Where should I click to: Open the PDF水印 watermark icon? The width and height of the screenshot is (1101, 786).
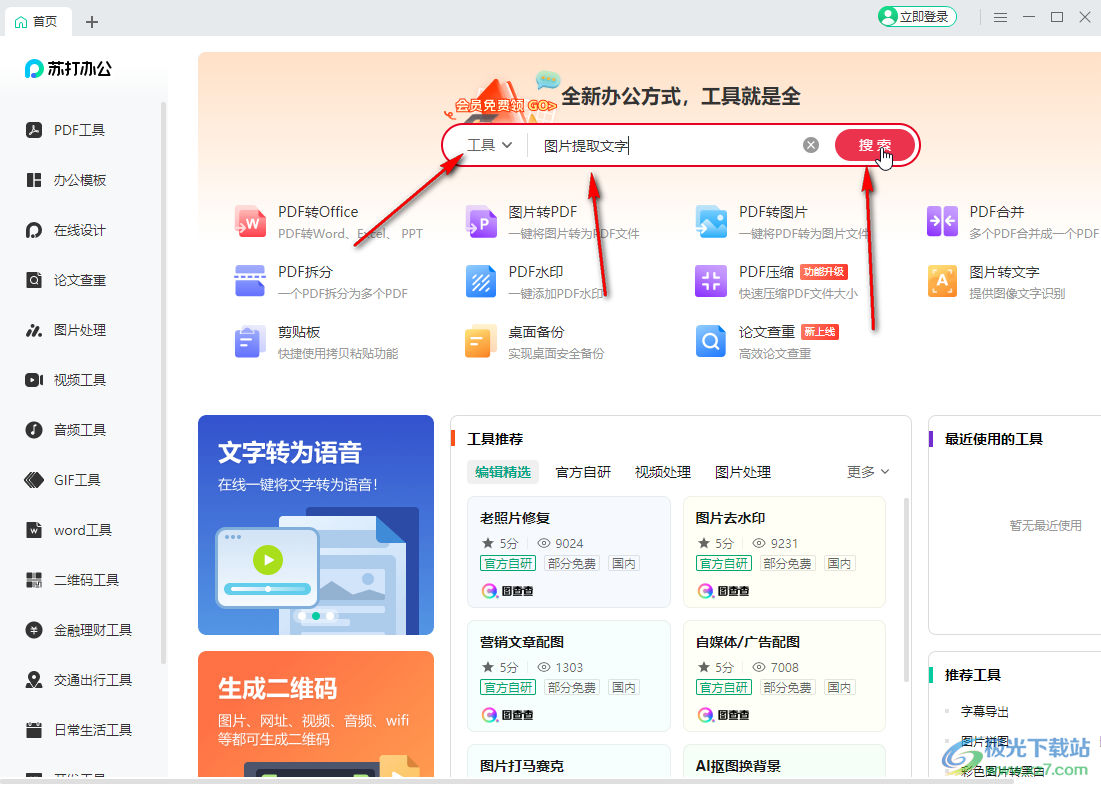pyautogui.click(x=481, y=281)
